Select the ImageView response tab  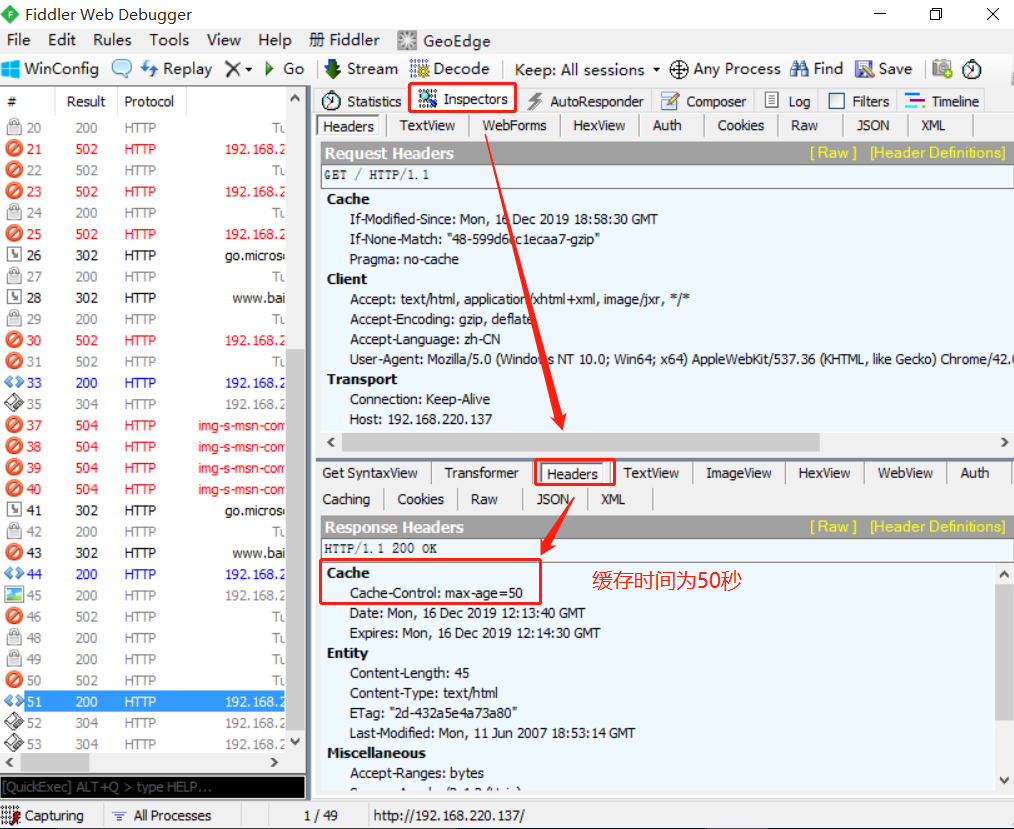739,473
